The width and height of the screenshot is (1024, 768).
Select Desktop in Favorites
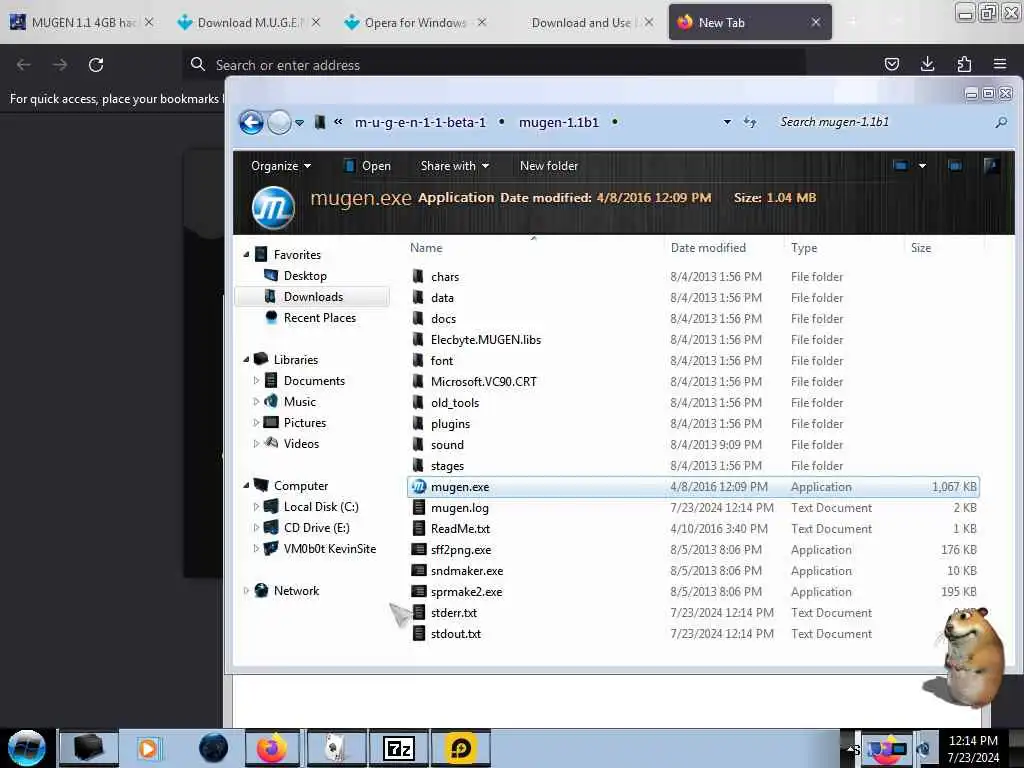tap(305, 276)
